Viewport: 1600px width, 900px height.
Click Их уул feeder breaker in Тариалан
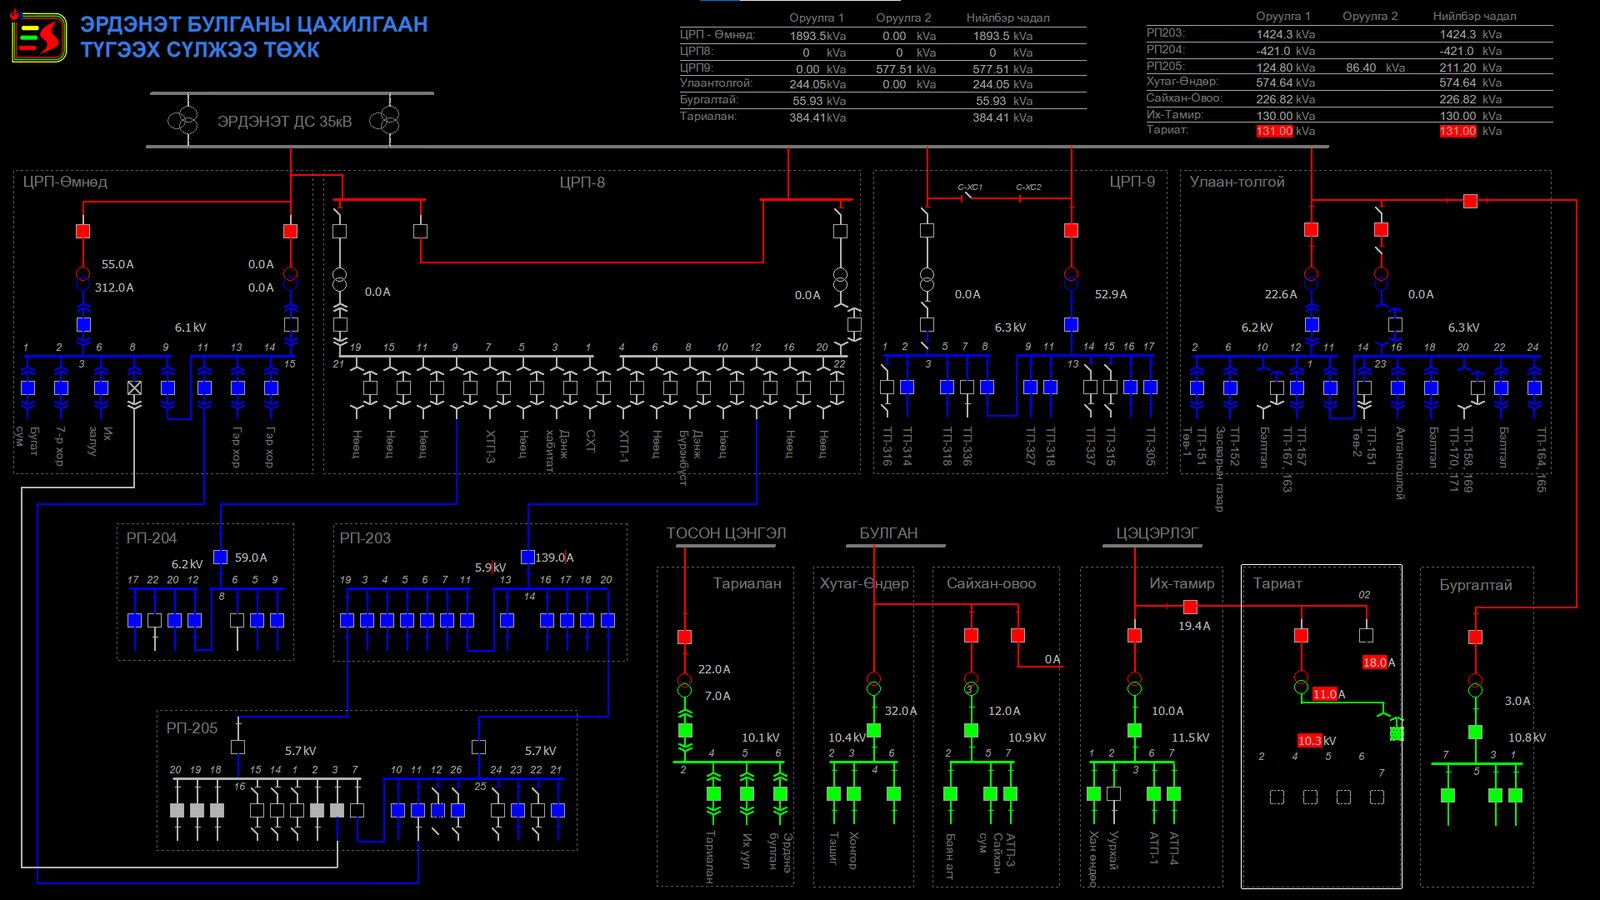[746, 794]
